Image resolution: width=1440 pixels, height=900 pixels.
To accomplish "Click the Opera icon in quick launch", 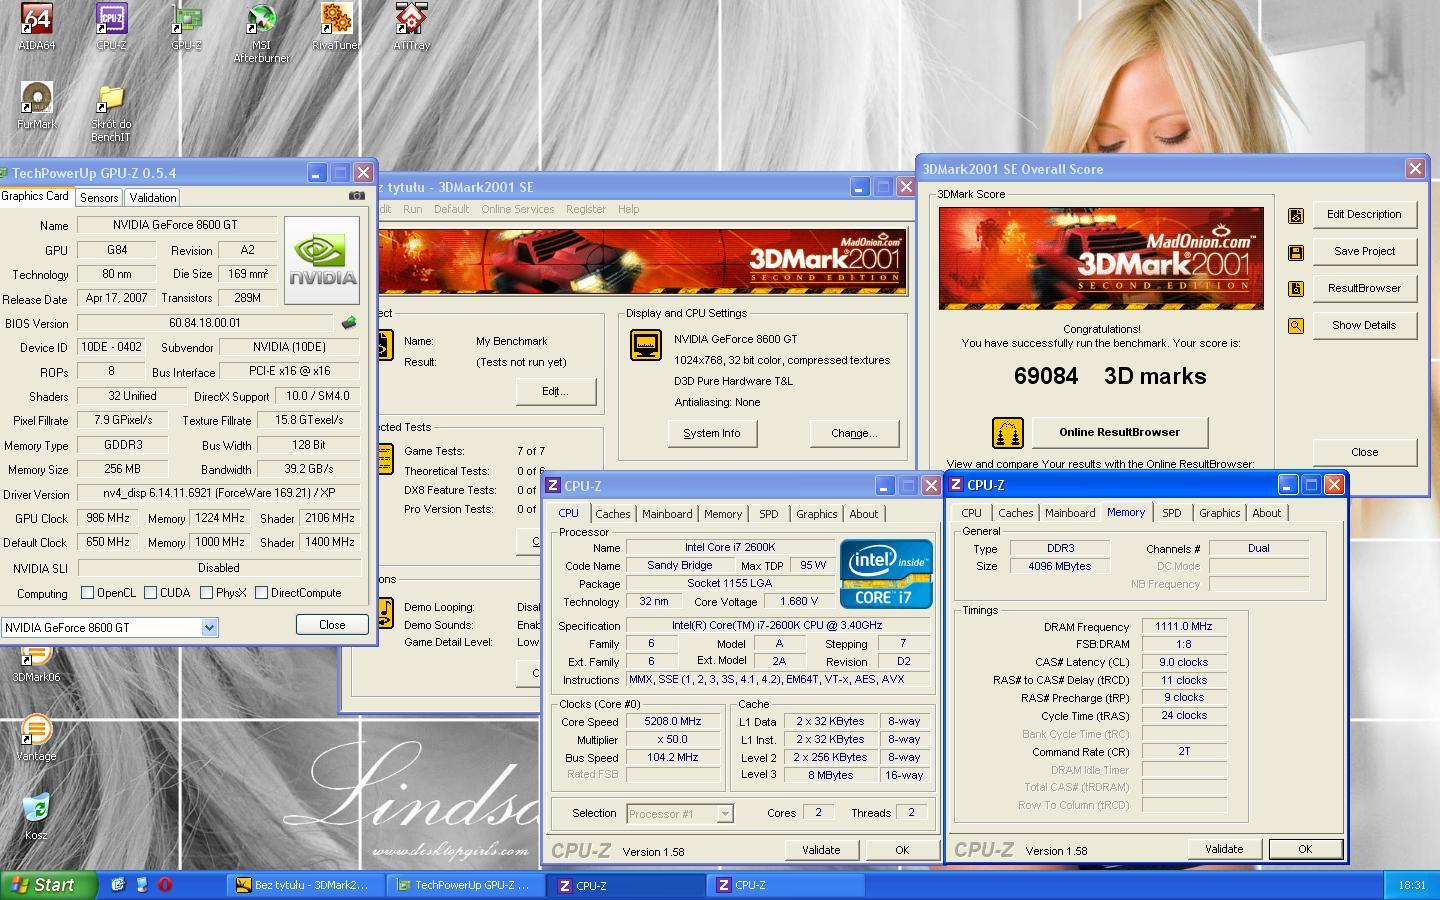I will 165,885.
